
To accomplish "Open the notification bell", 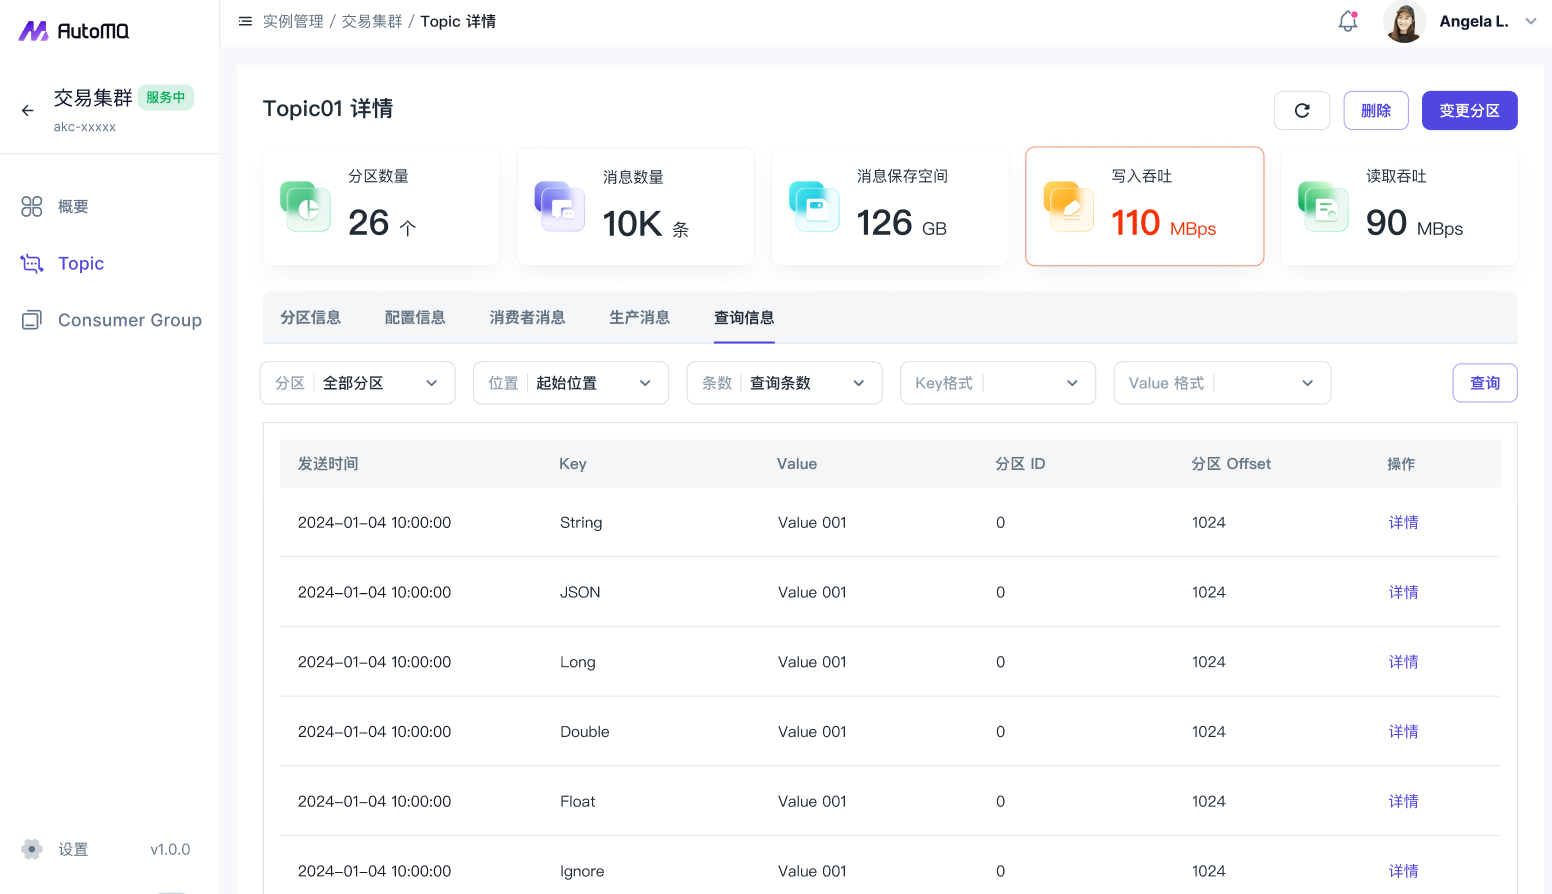I will coord(1348,21).
